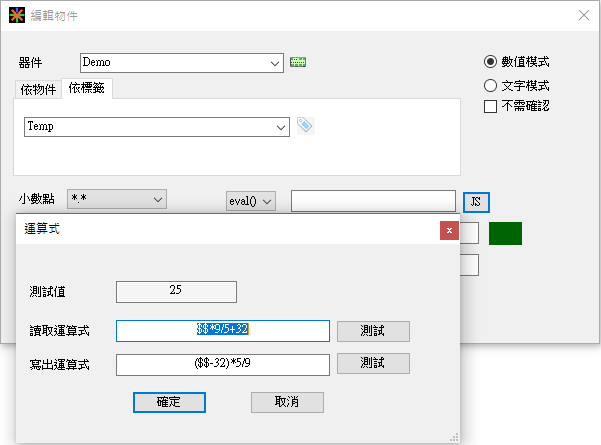Select the 數值模式 radio button
The width and height of the screenshot is (601, 445).
pos(491,61)
